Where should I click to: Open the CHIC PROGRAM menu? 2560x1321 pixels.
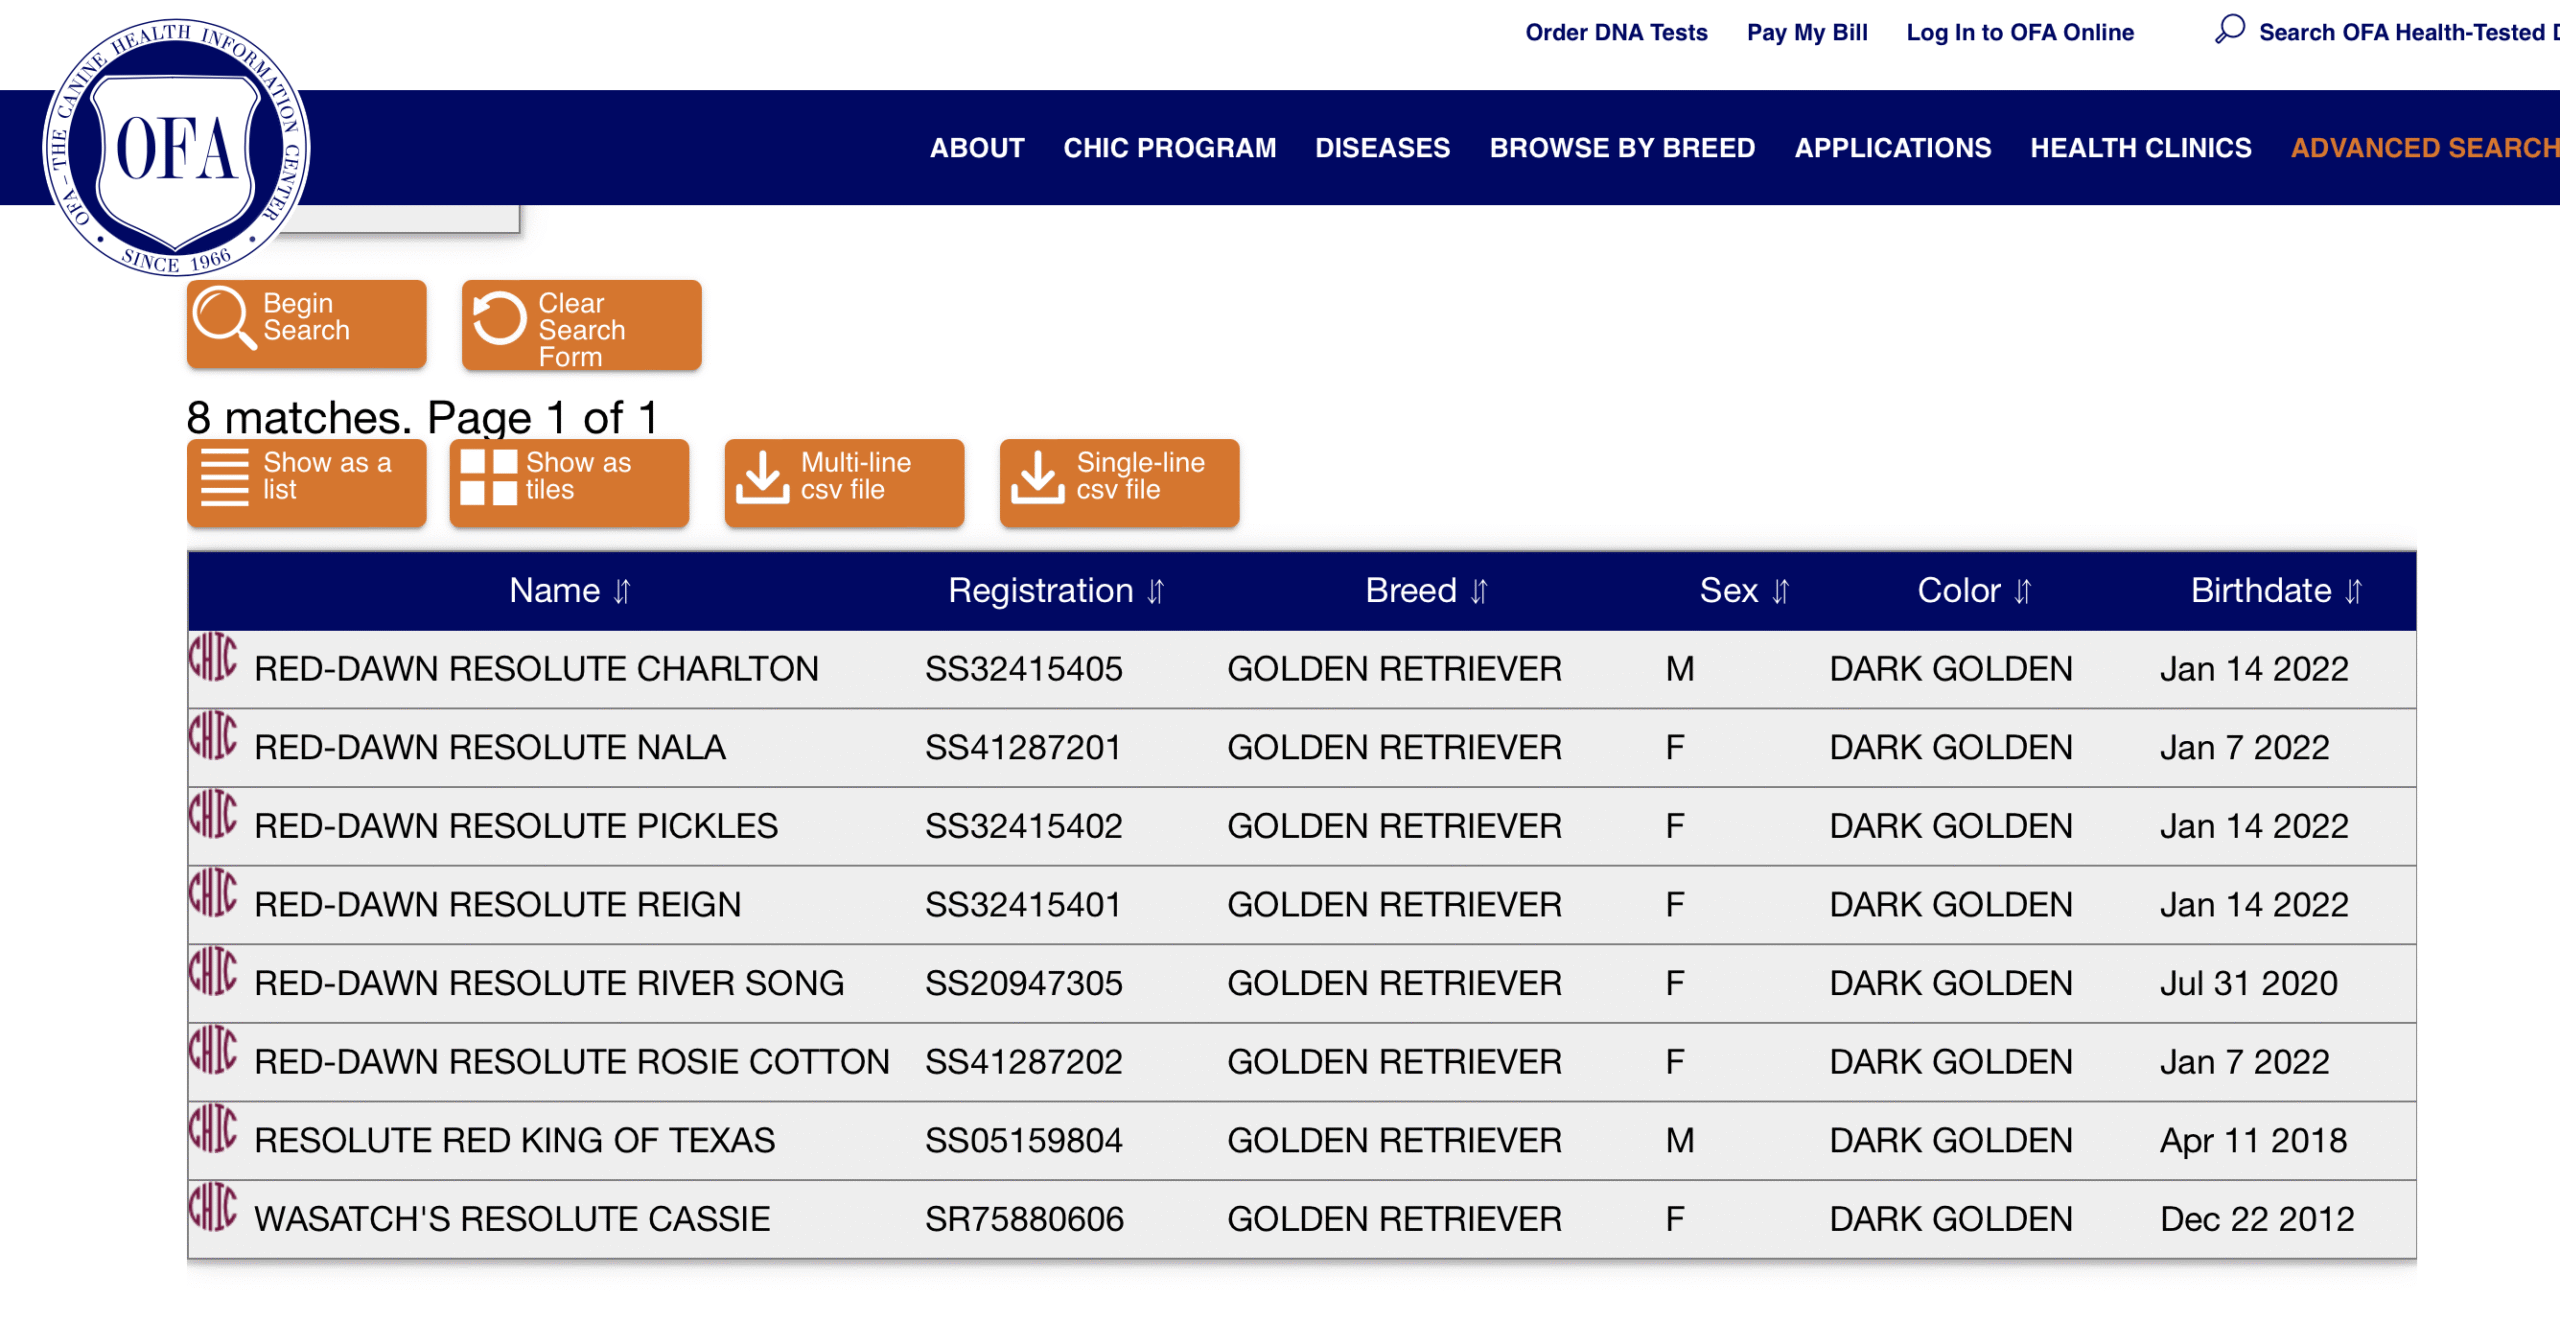coord(1169,148)
